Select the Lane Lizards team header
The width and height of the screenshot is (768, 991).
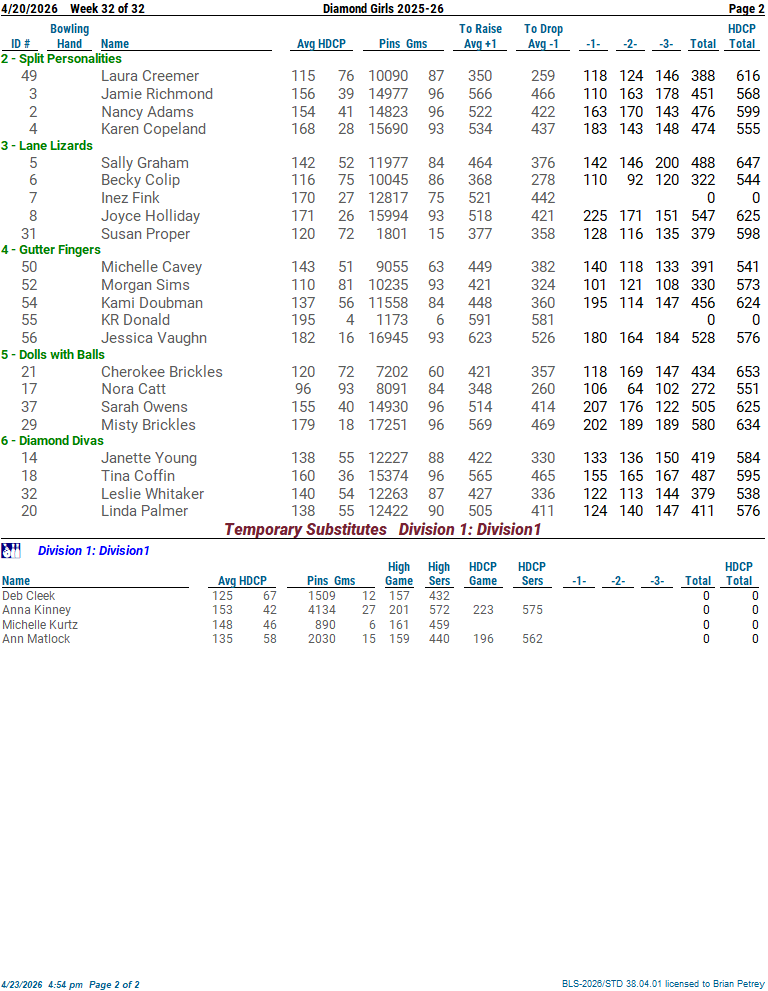click(47, 146)
